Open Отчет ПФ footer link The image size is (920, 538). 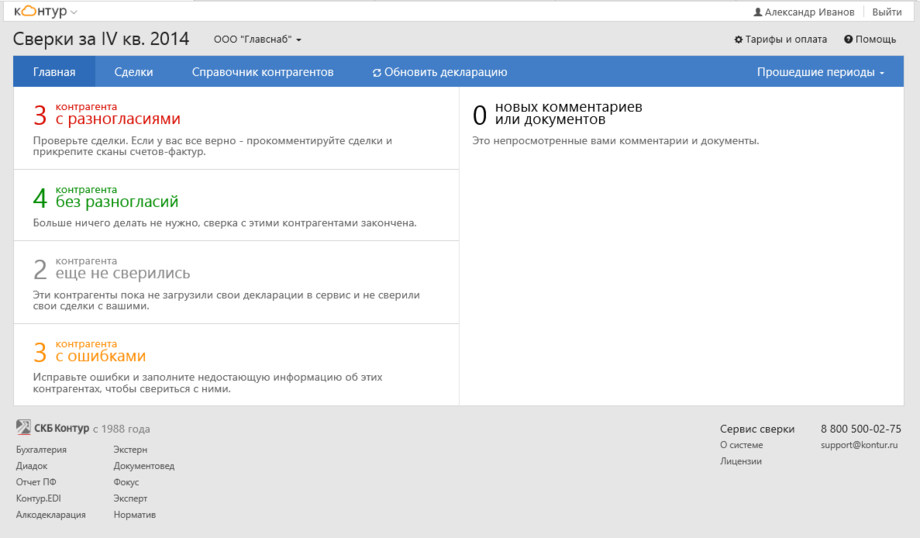click(x=36, y=482)
